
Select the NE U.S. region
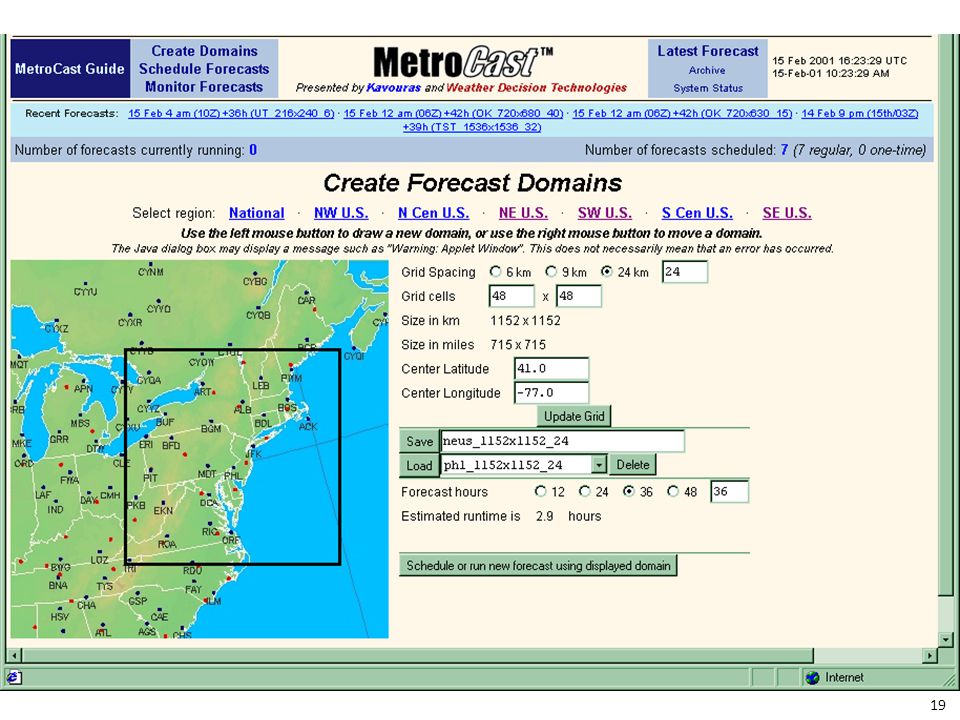523,213
